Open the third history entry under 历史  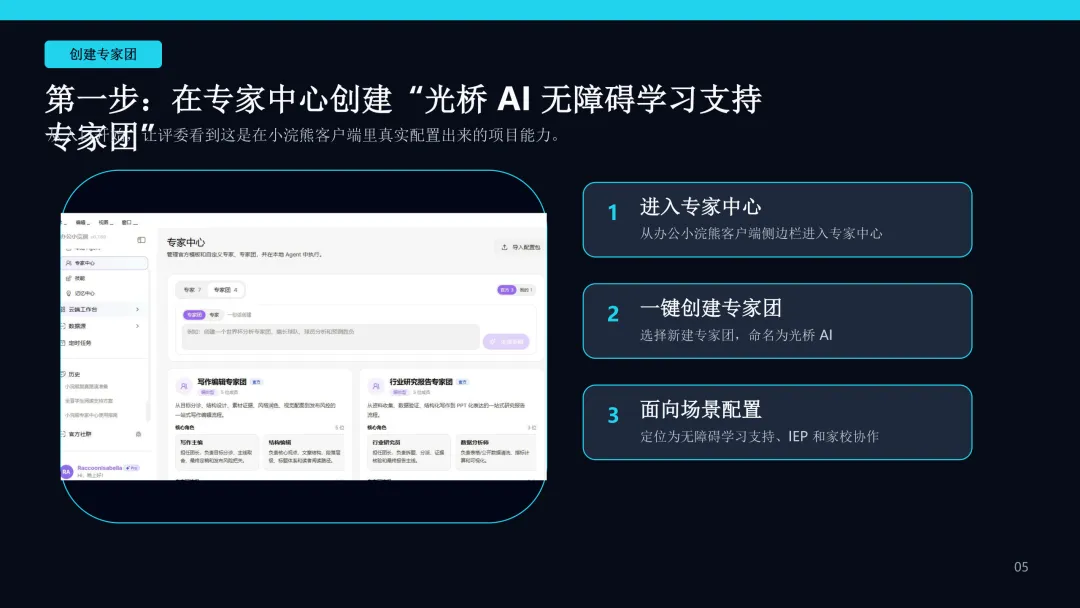[x=92, y=415]
